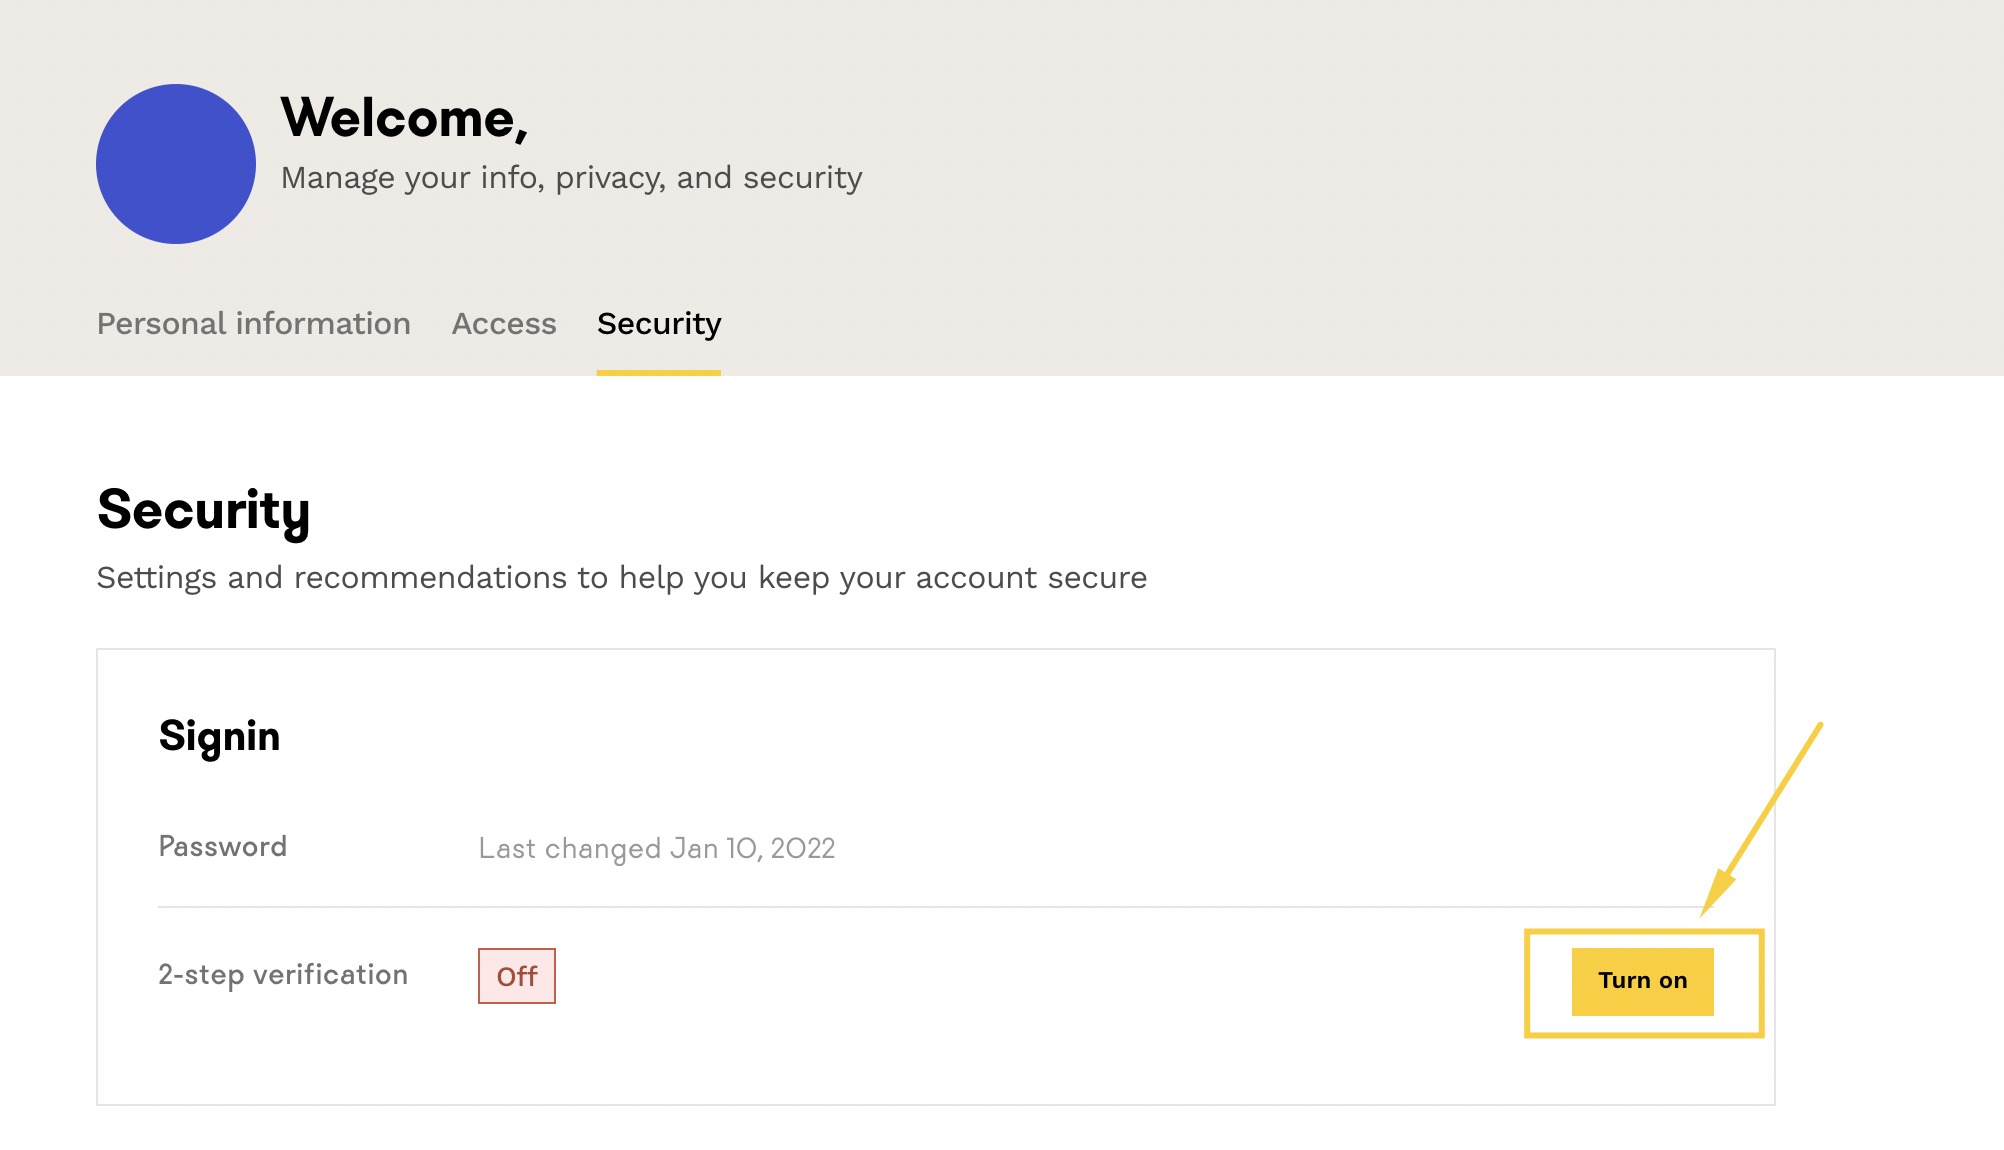The width and height of the screenshot is (2004, 1150).
Task: Click the Password row label
Action: pyautogui.click(x=223, y=847)
